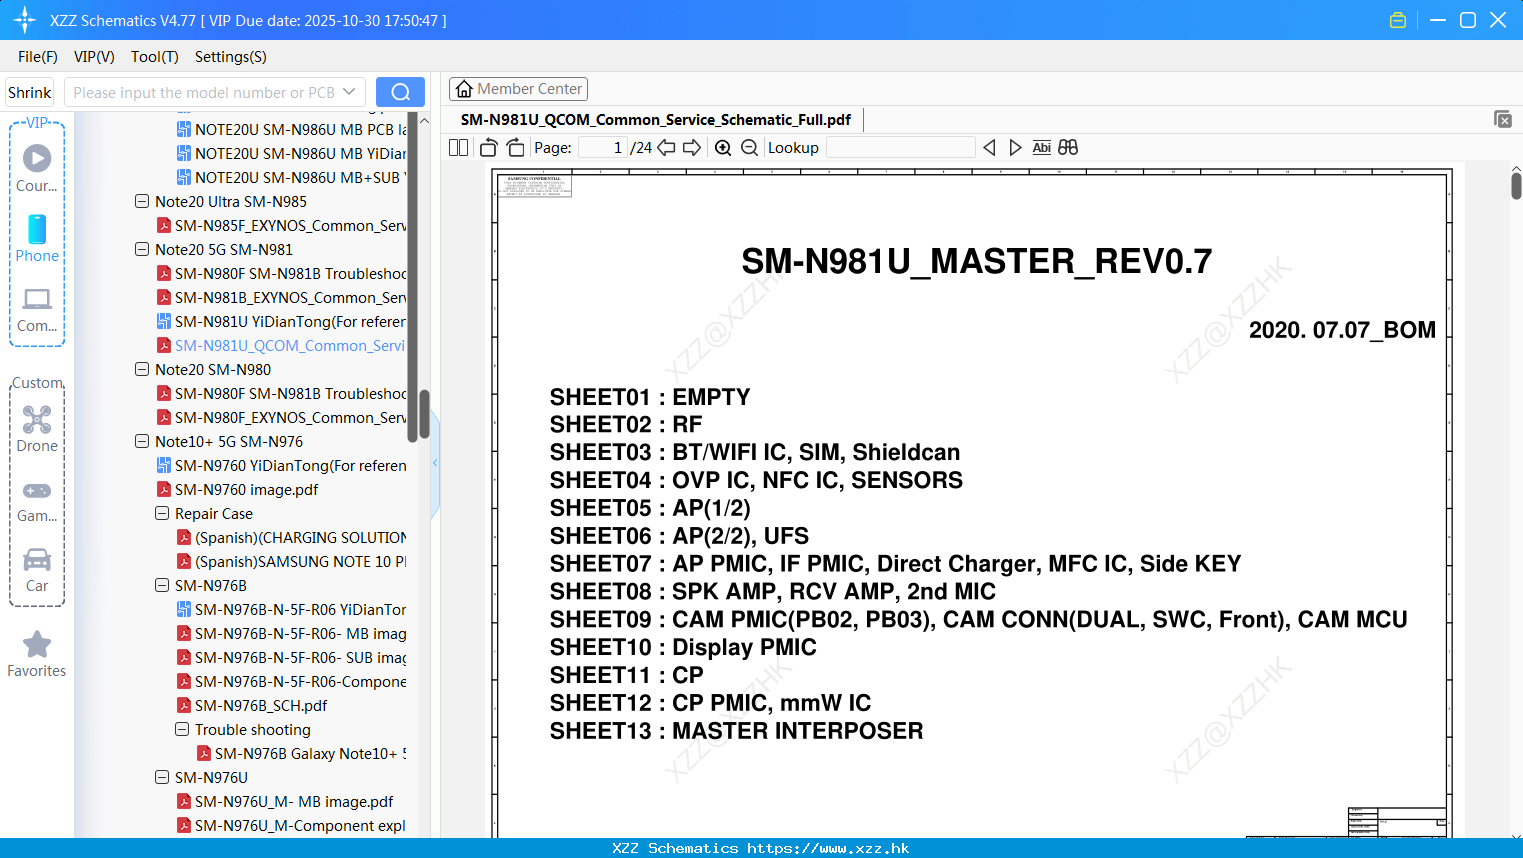Click the tree scroll-up arrow
Image resolution: width=1523 pixels, height=858 pixels.
click(424, 120)
